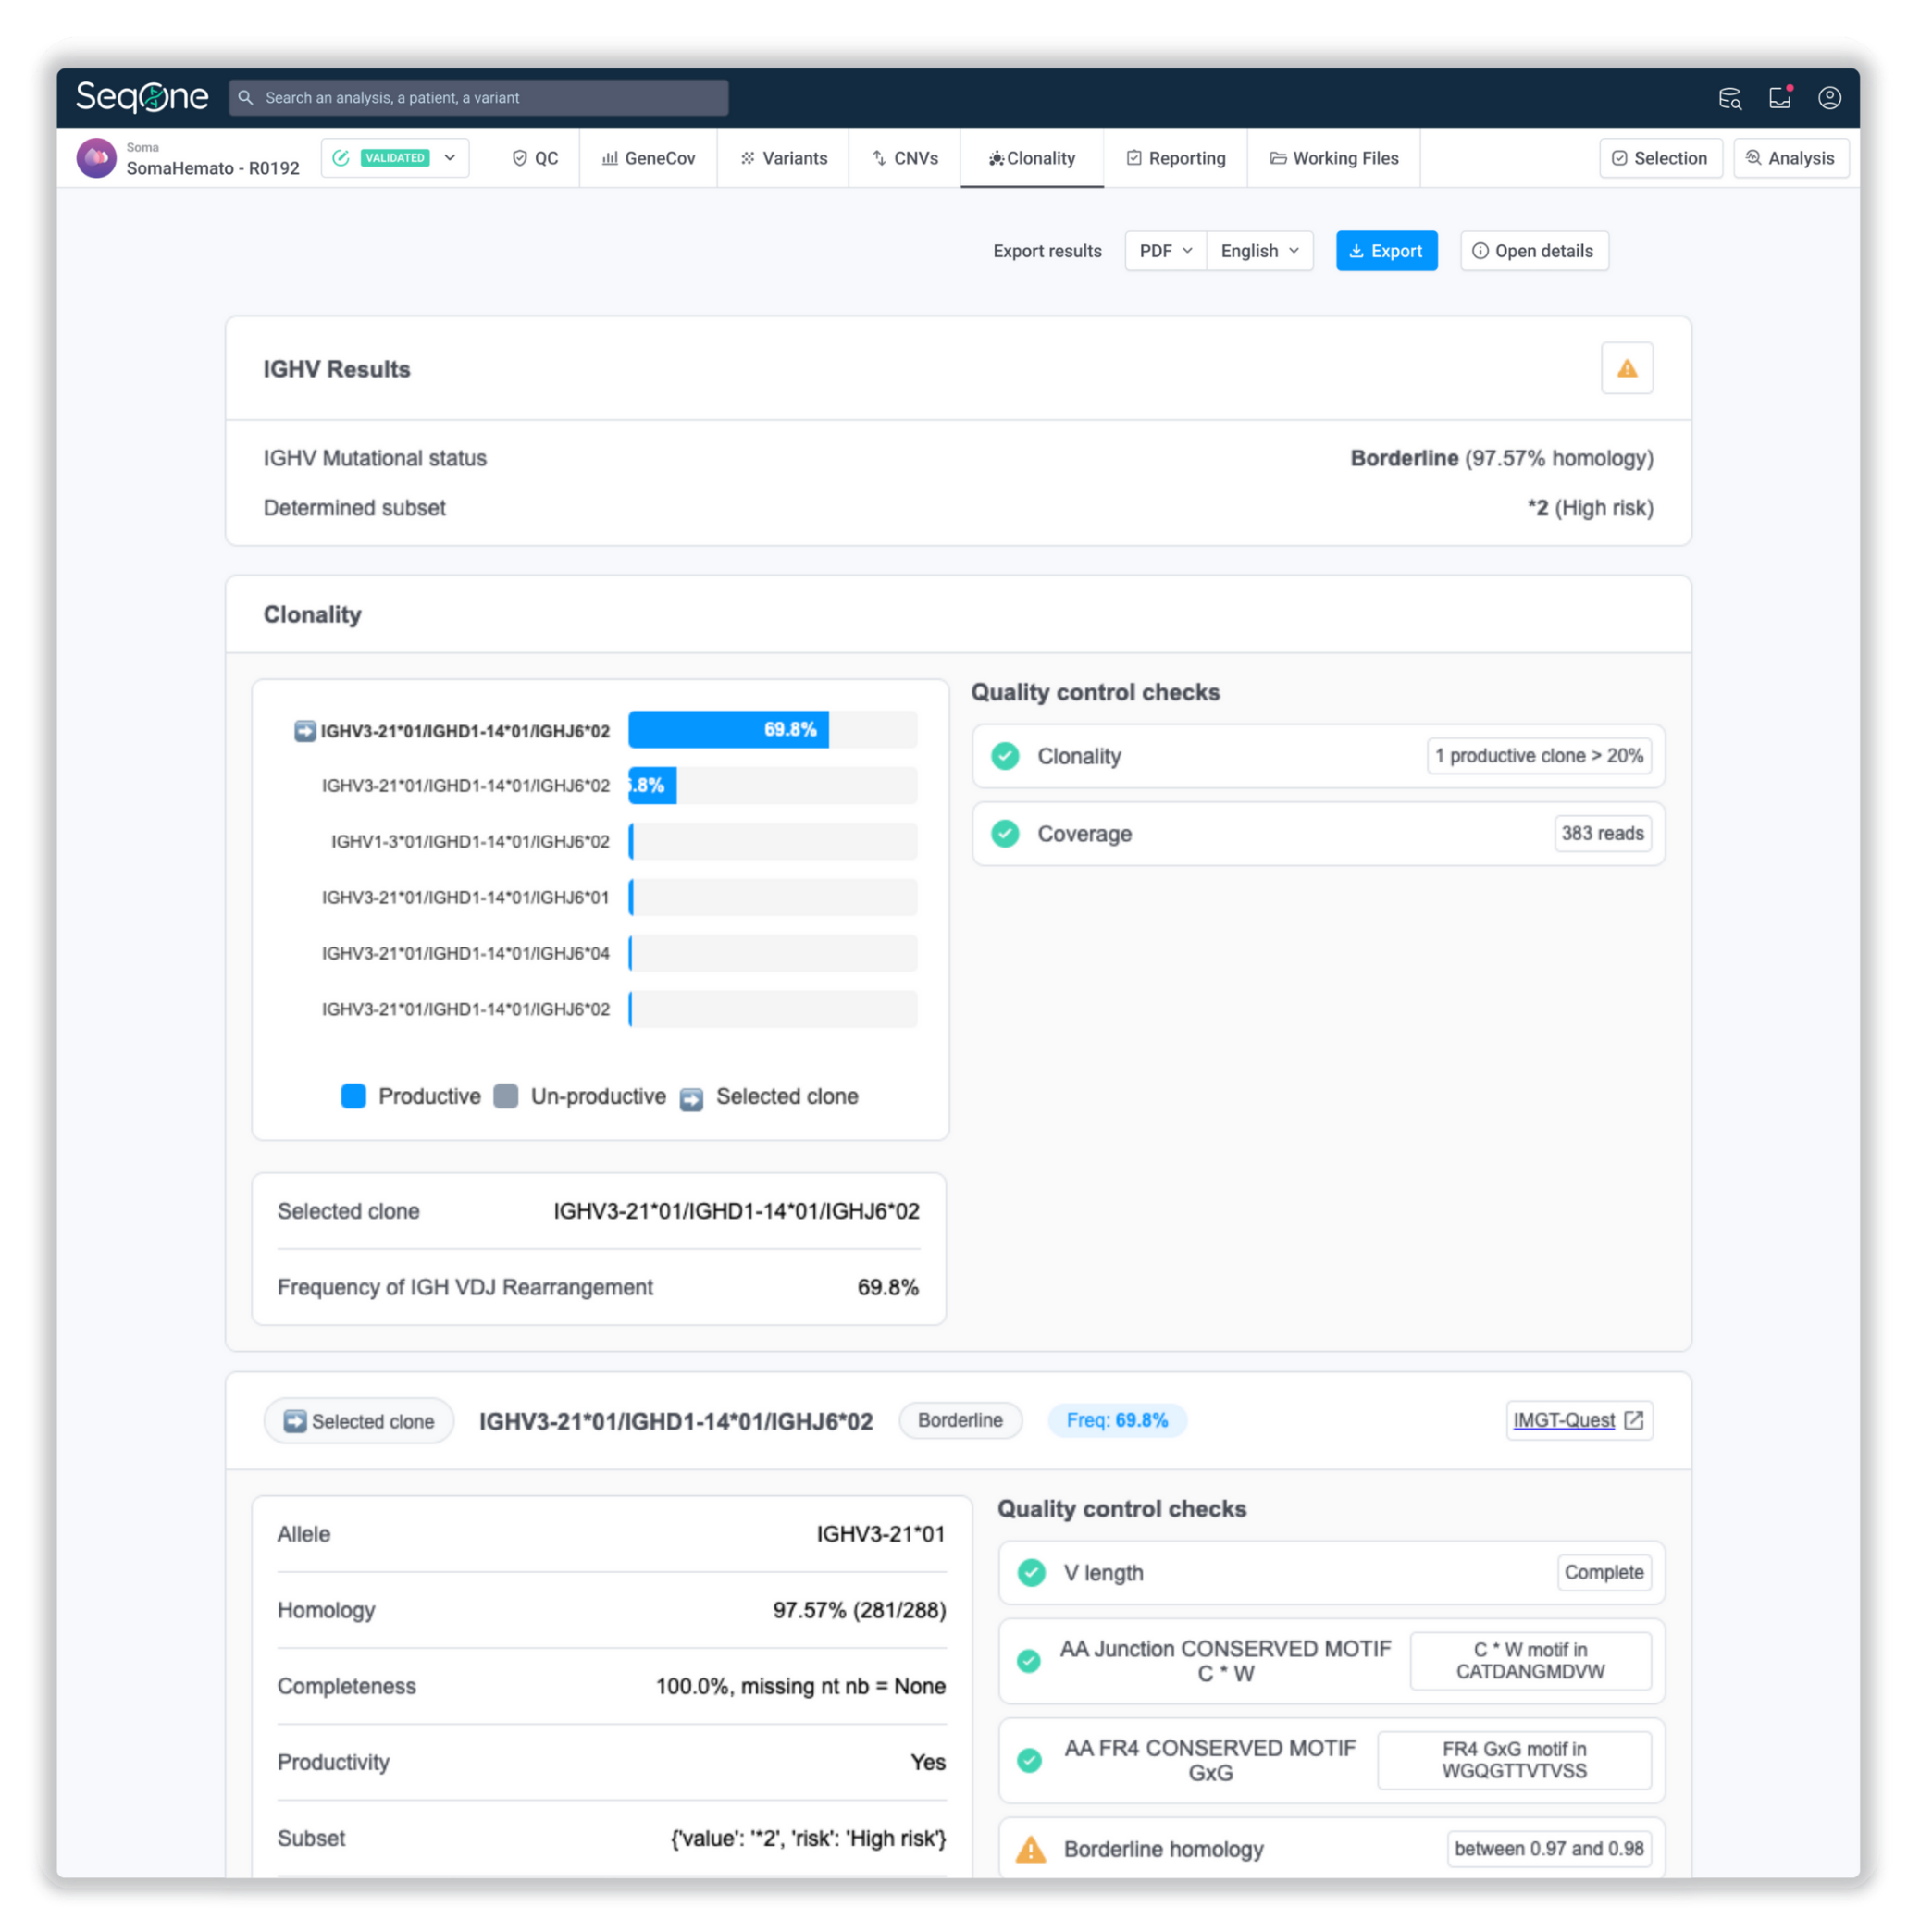Switch to the Variants tab
Viewport: 1920px width, 1932px height.
coord(784,158)
